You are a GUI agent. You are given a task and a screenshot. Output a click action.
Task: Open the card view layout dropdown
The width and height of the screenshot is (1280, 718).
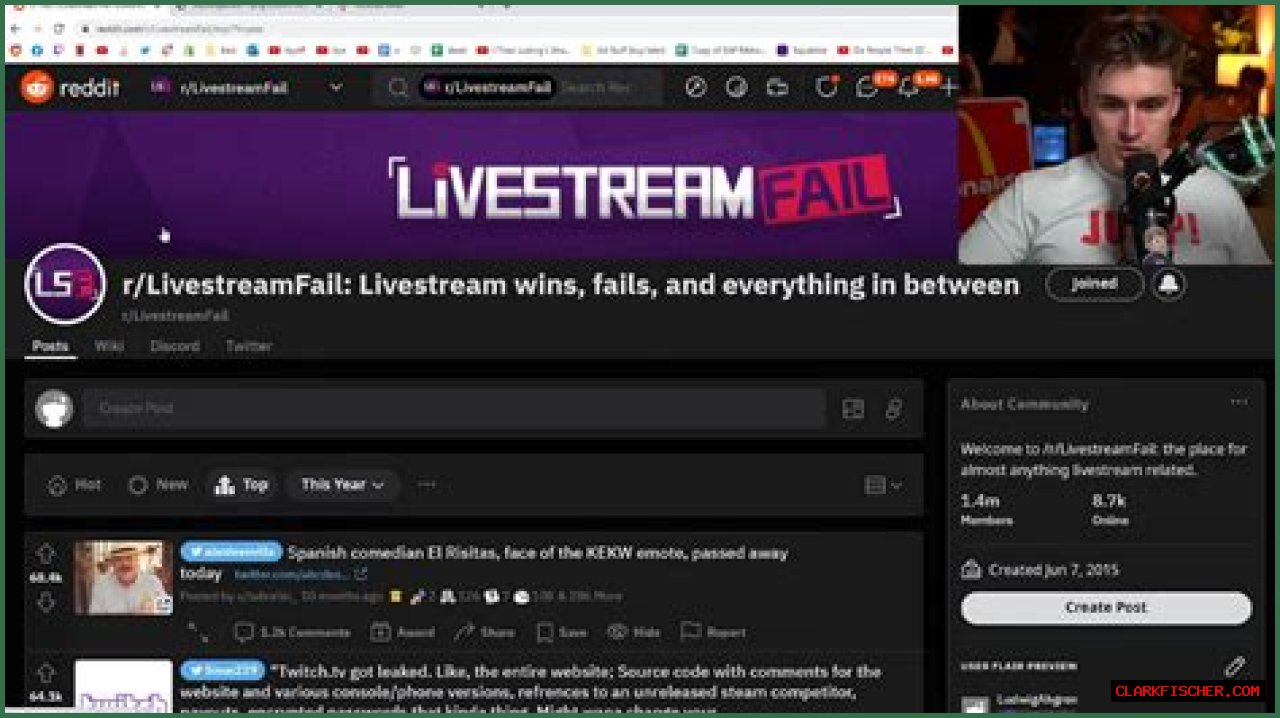click(x=883, y=485)
